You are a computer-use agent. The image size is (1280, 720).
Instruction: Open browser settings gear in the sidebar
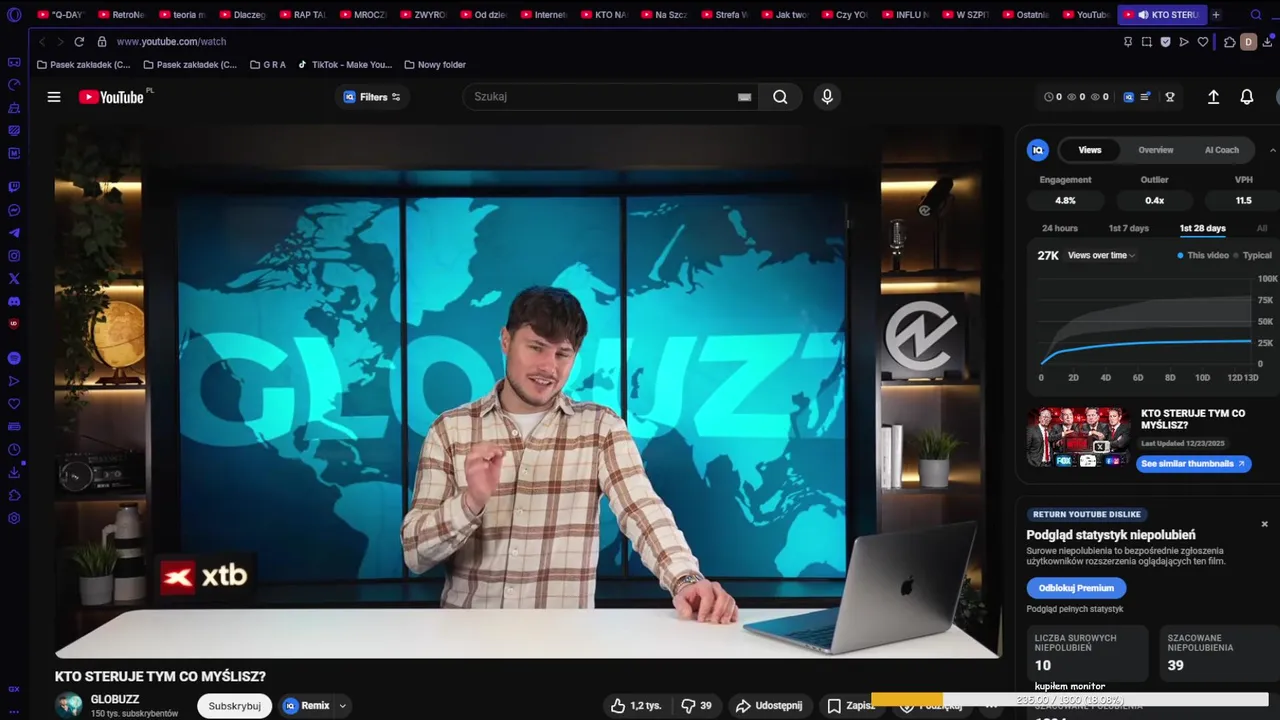[x=14, y=518]
